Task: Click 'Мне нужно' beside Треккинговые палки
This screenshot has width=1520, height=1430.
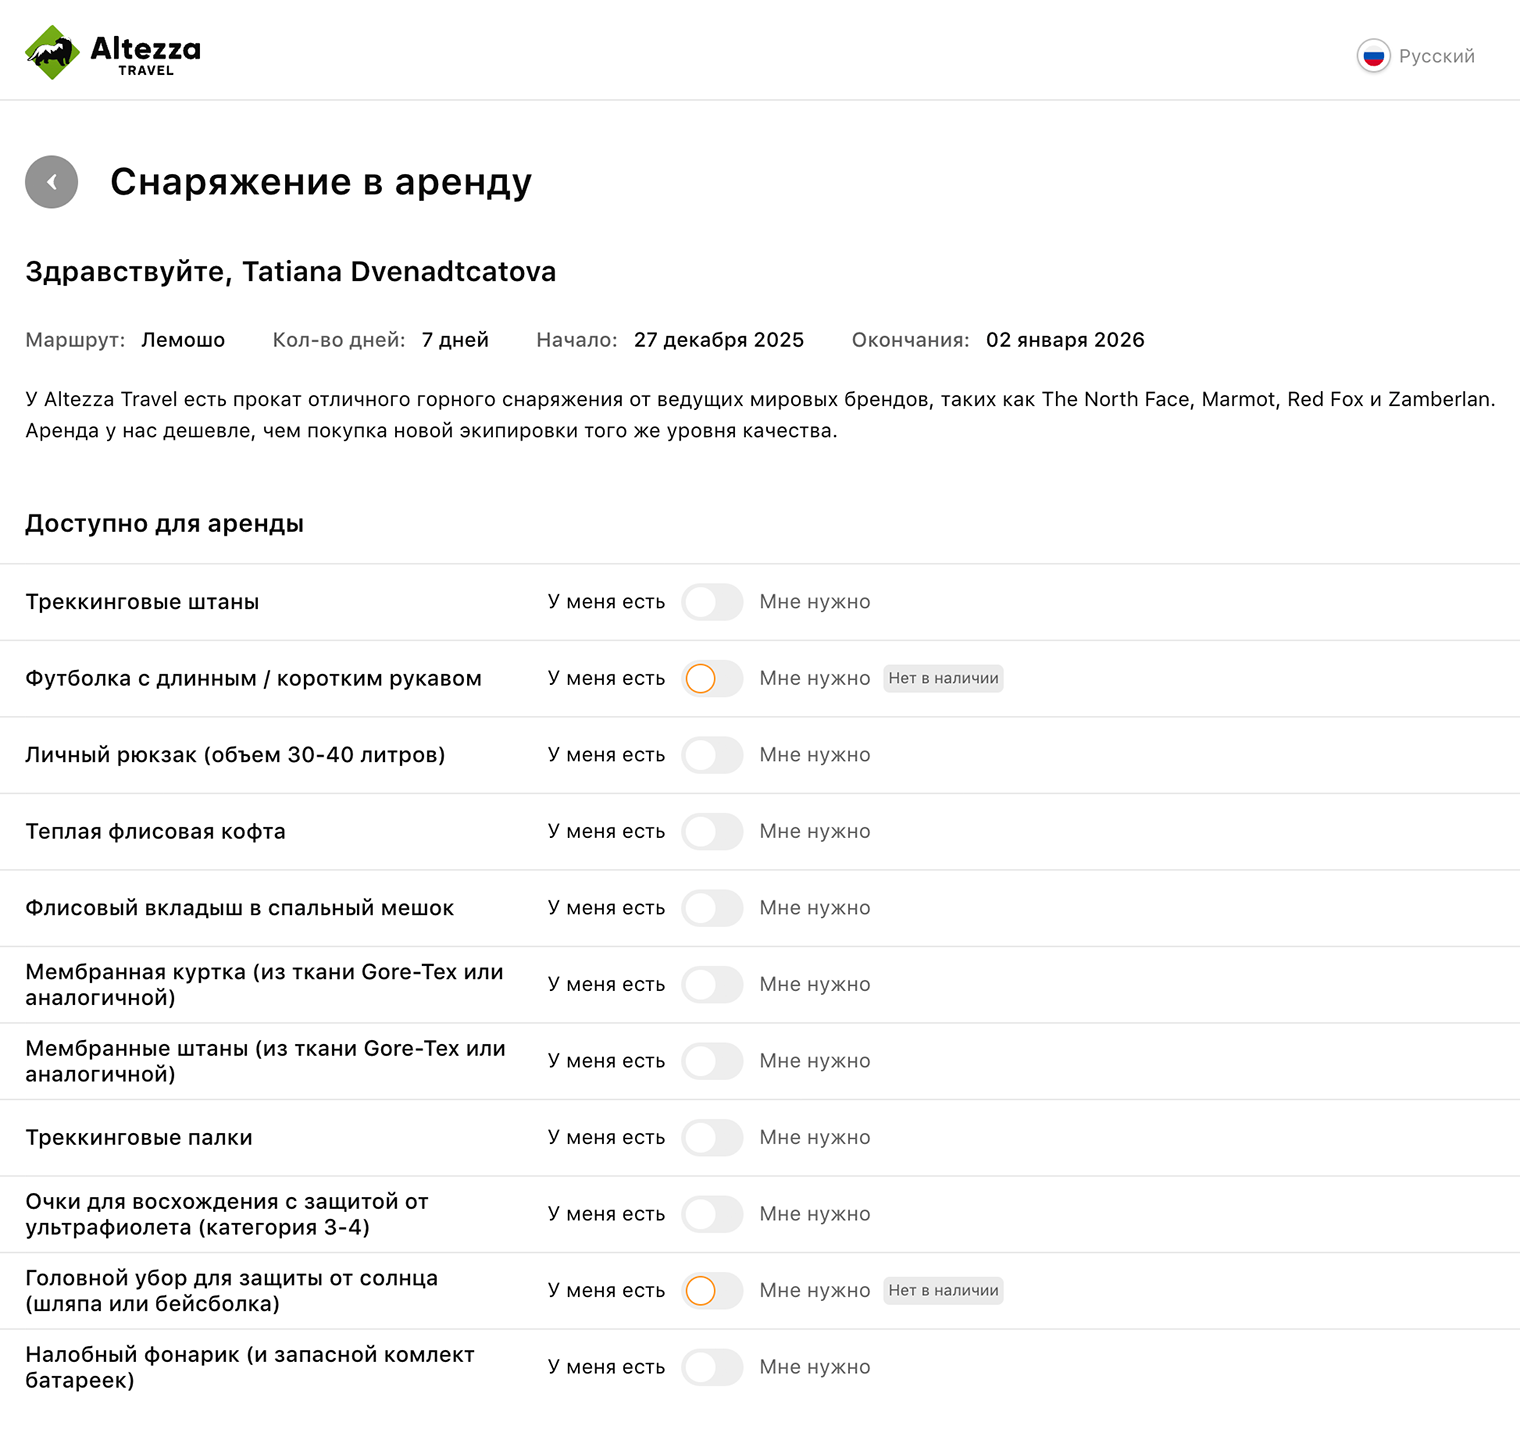Action: click(x=814, y=1138)
